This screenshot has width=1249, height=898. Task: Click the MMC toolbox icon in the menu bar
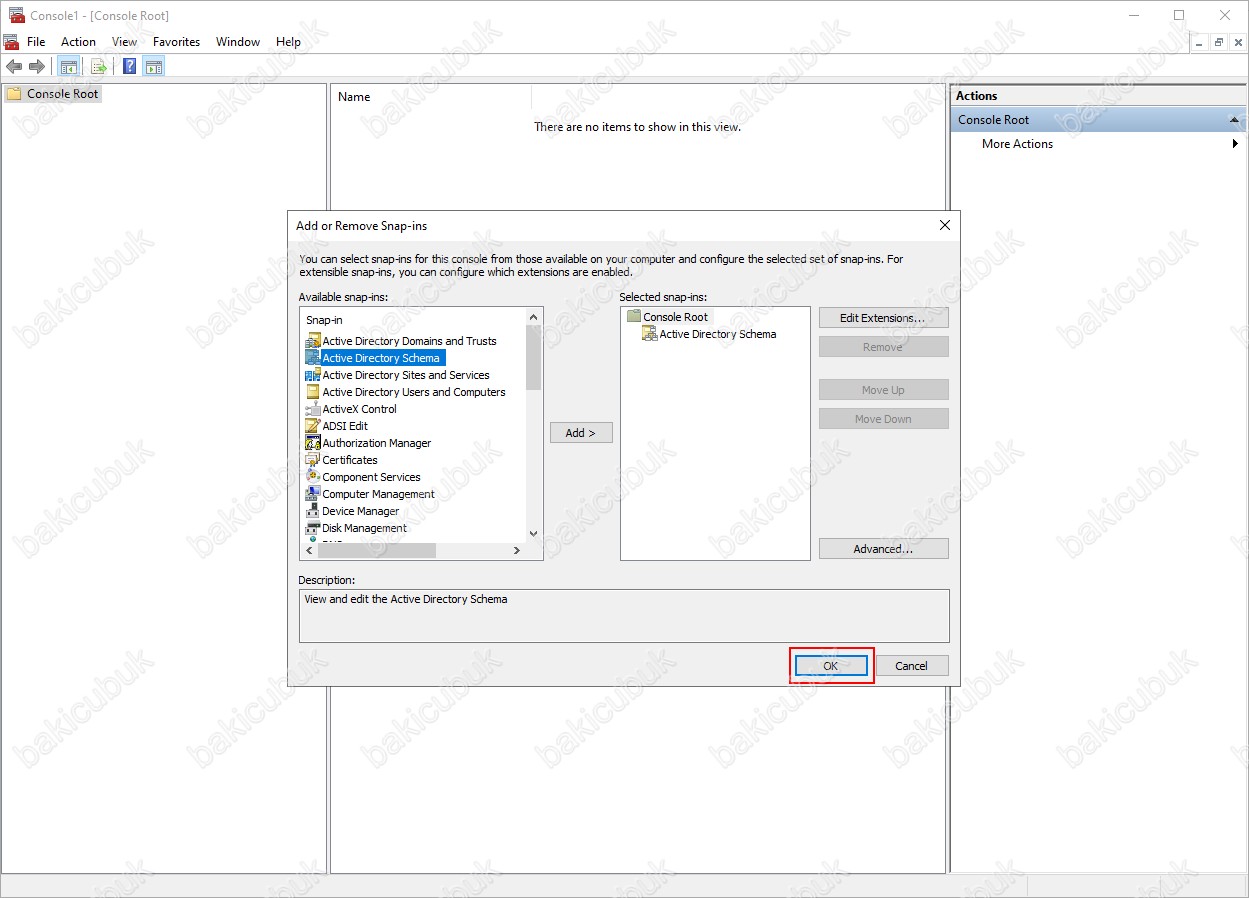point(11,42)
